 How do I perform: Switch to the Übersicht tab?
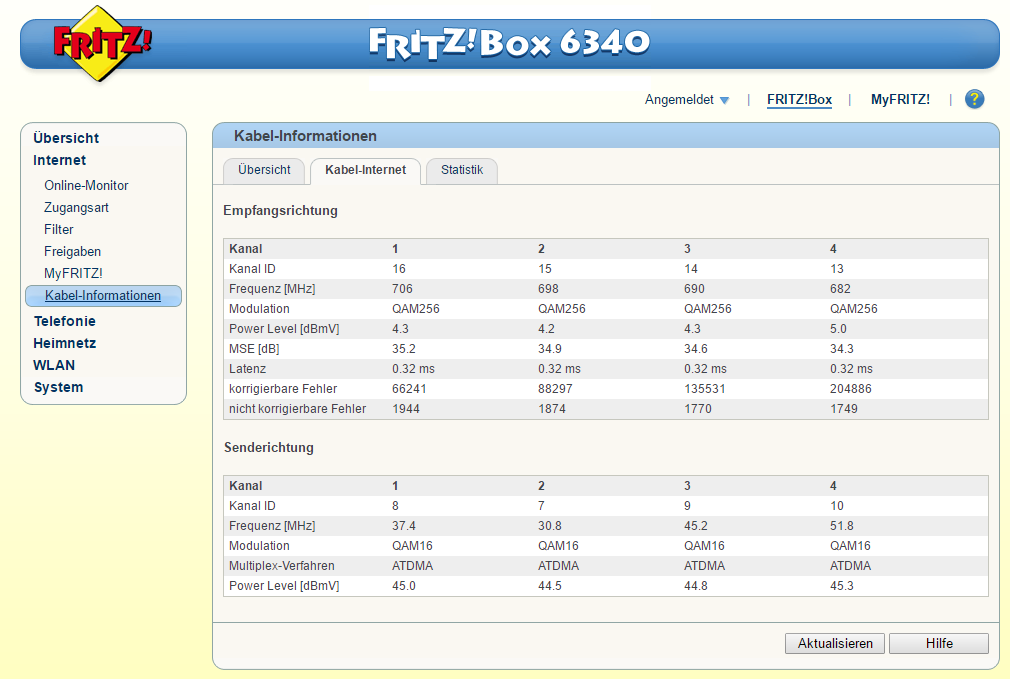(x=264, y=170)
